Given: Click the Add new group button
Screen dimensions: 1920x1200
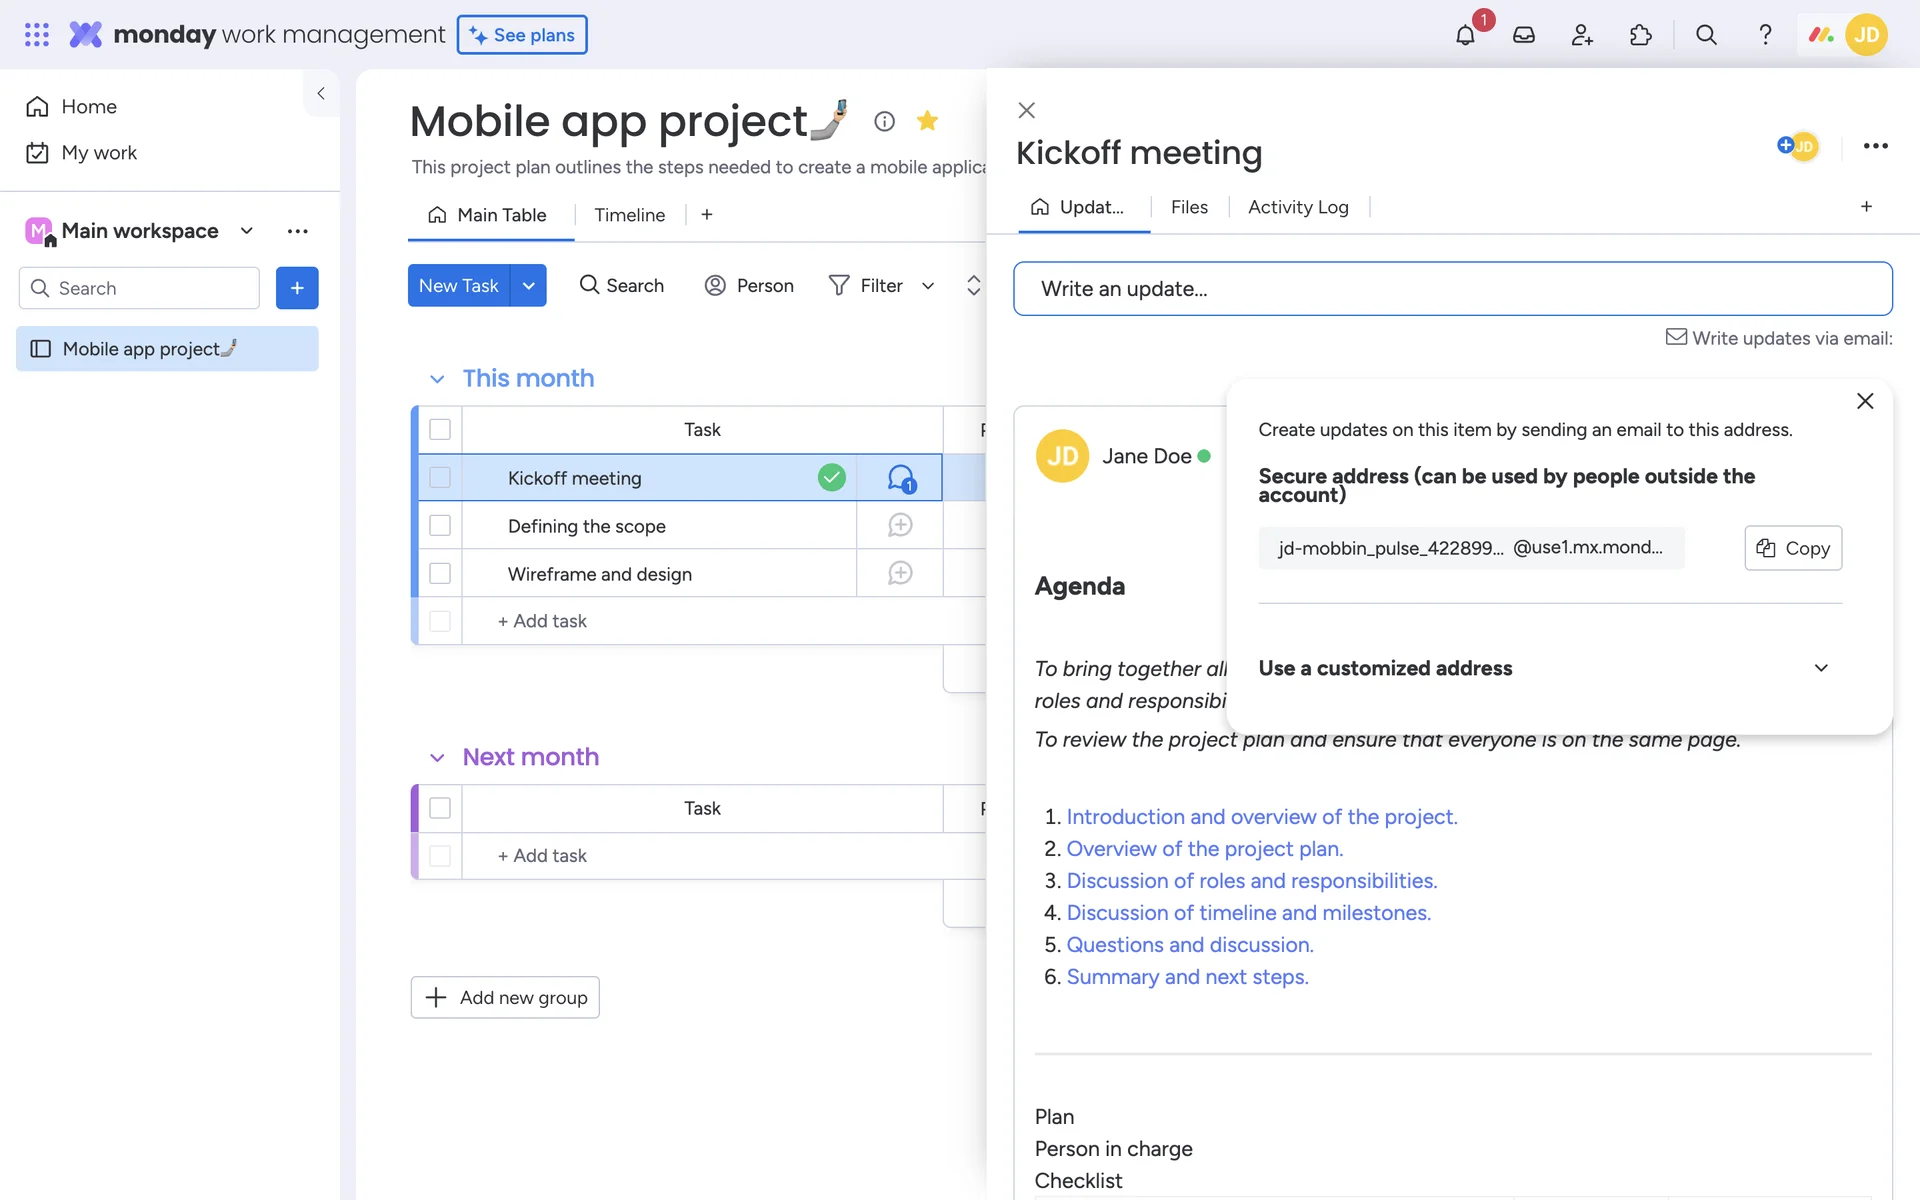Looking at the screenshot, I should 505,997.
